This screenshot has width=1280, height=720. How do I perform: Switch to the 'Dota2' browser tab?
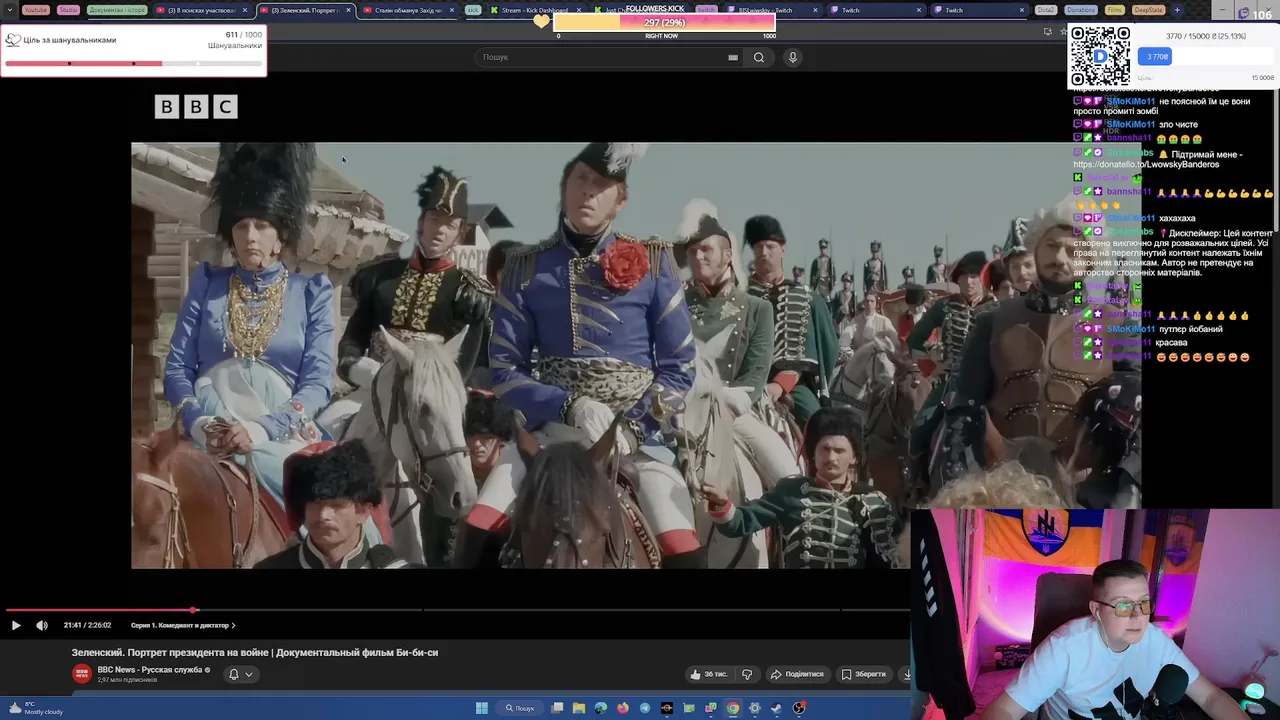[x=1046, y=10]
